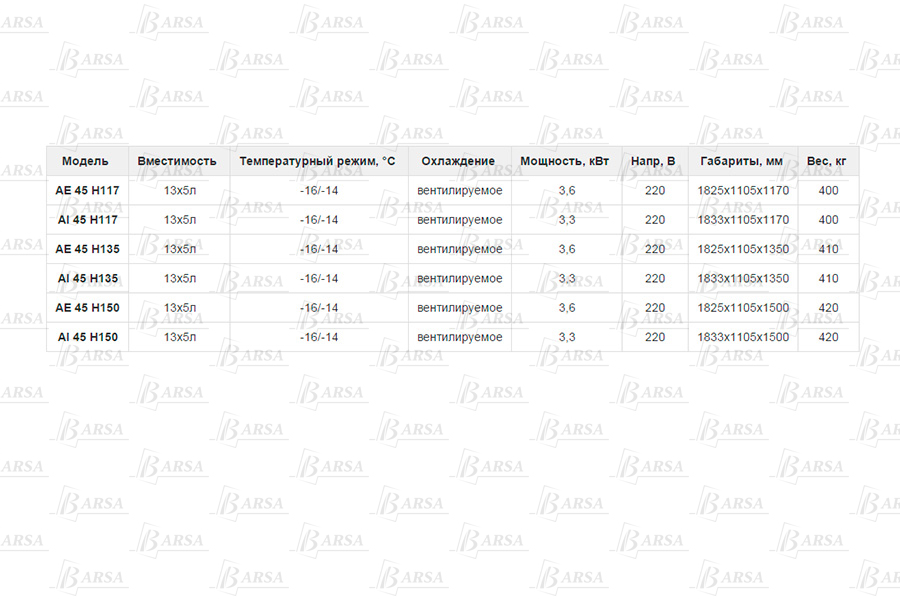This screenshot has height=600, width=900.
Task: Click the AE 45 H117 model cell
Action: tap(86, 190)
